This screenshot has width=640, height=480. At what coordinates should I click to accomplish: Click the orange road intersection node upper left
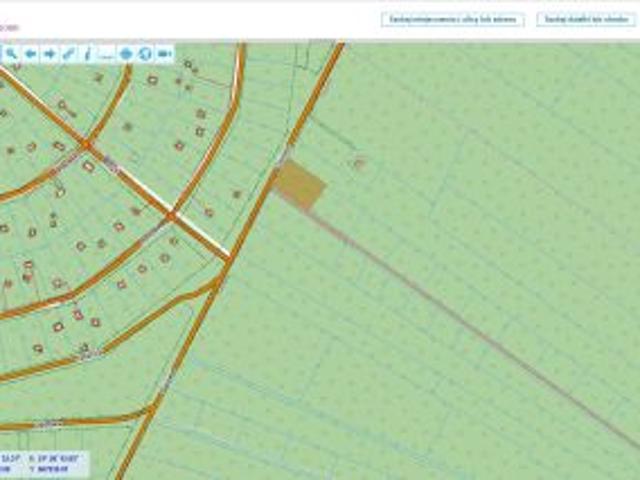[86, 145]
